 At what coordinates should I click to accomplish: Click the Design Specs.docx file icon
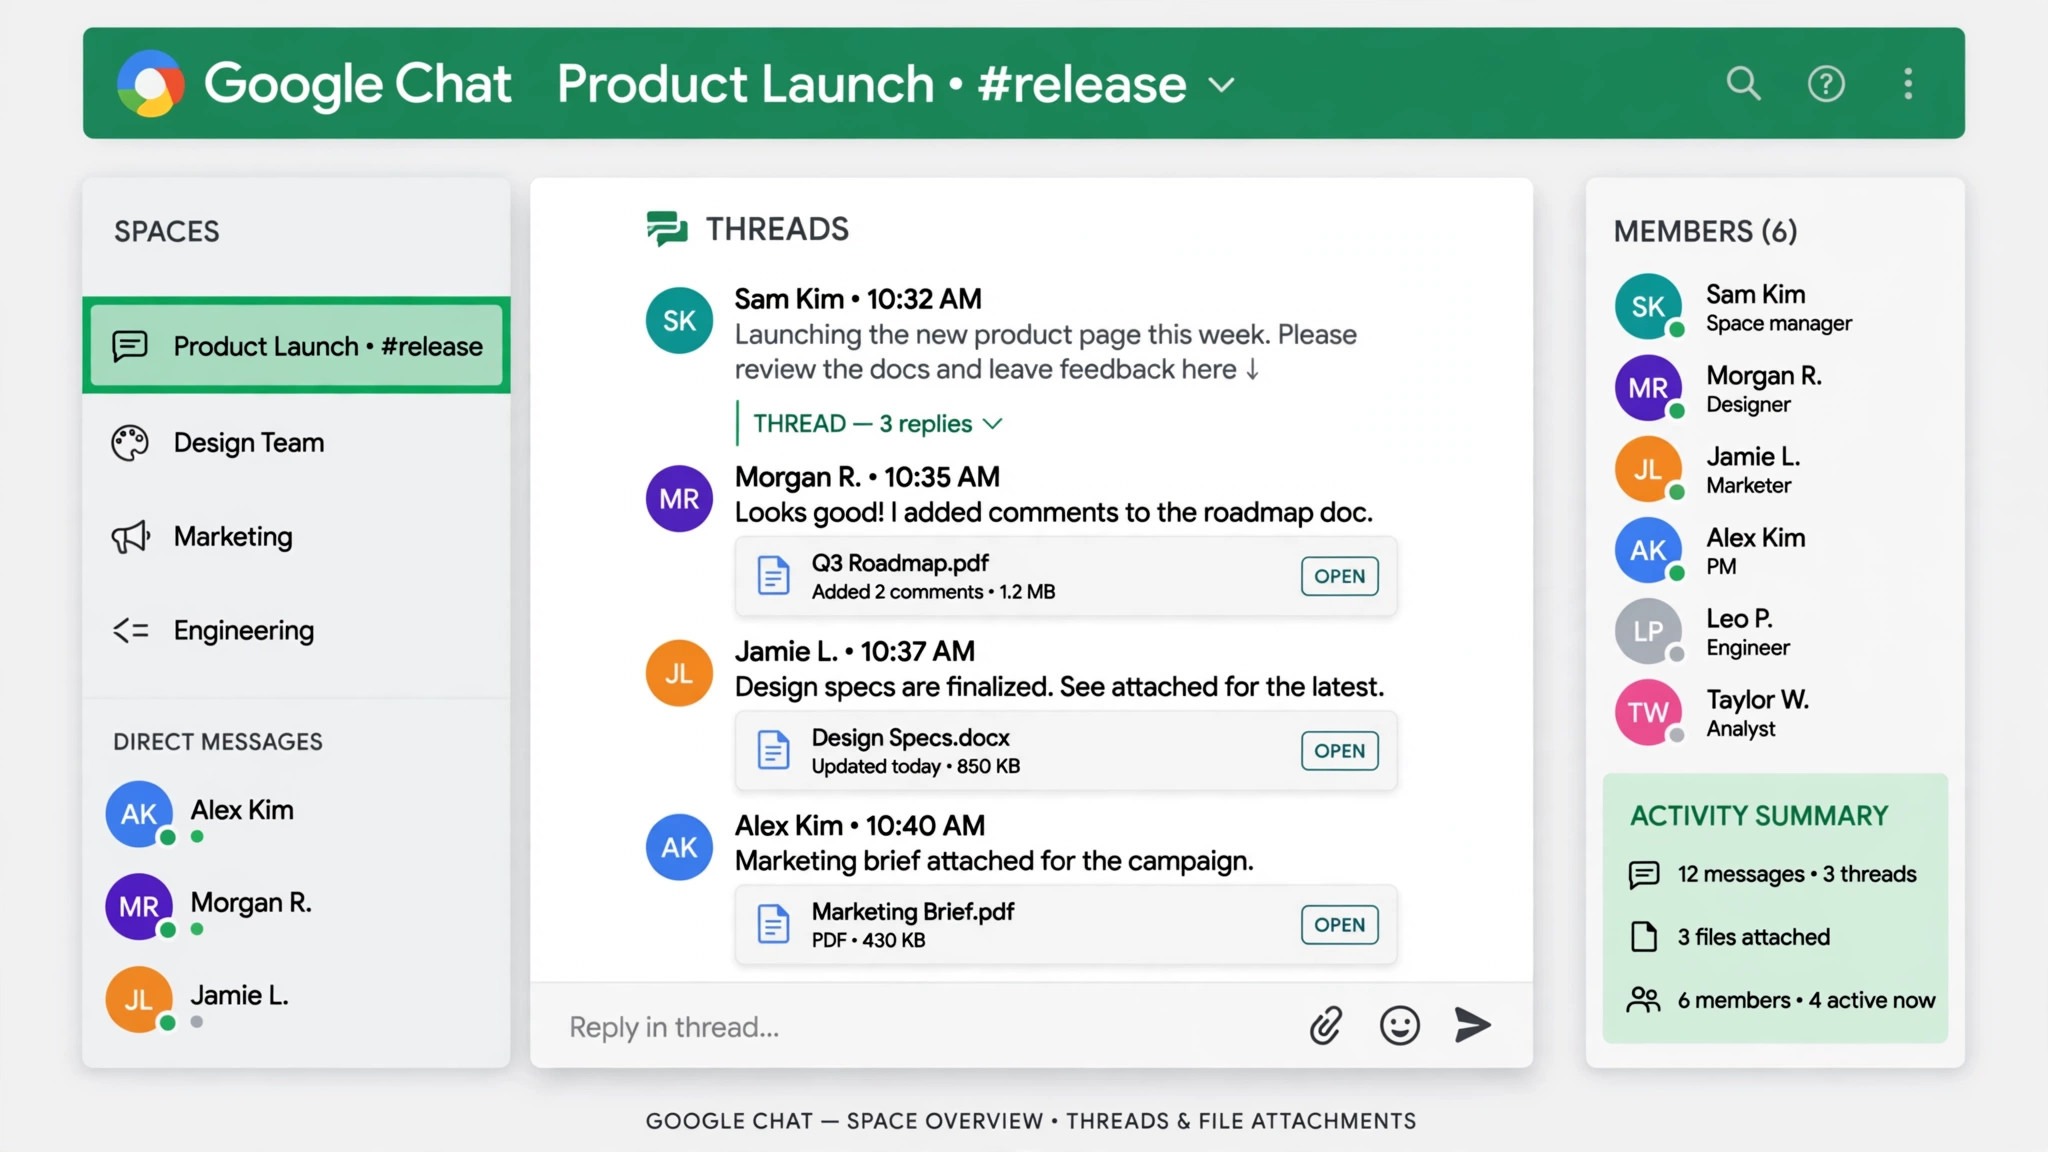(773, 750)
